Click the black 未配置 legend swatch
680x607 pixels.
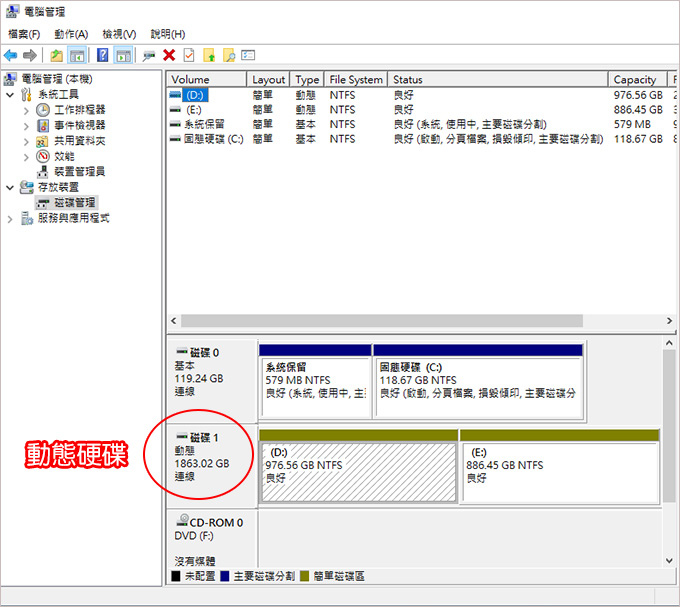point(176,576)
